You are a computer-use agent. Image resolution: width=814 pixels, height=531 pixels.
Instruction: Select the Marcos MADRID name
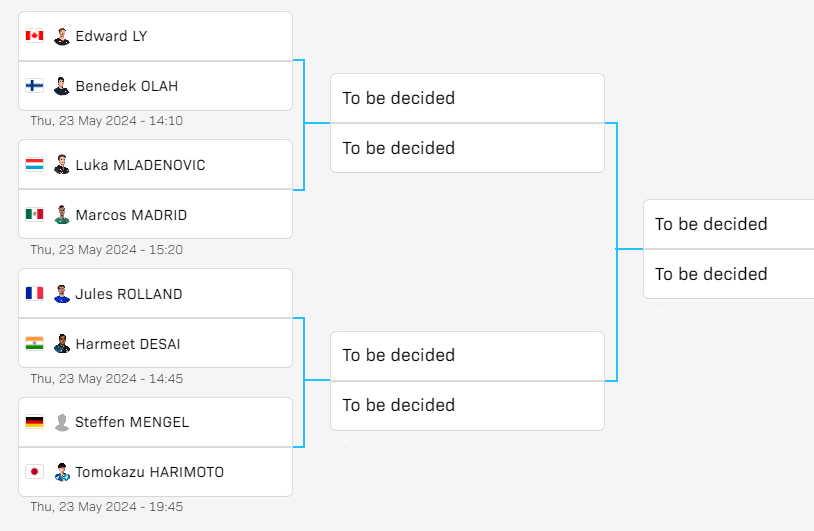(x=131, y=215)
